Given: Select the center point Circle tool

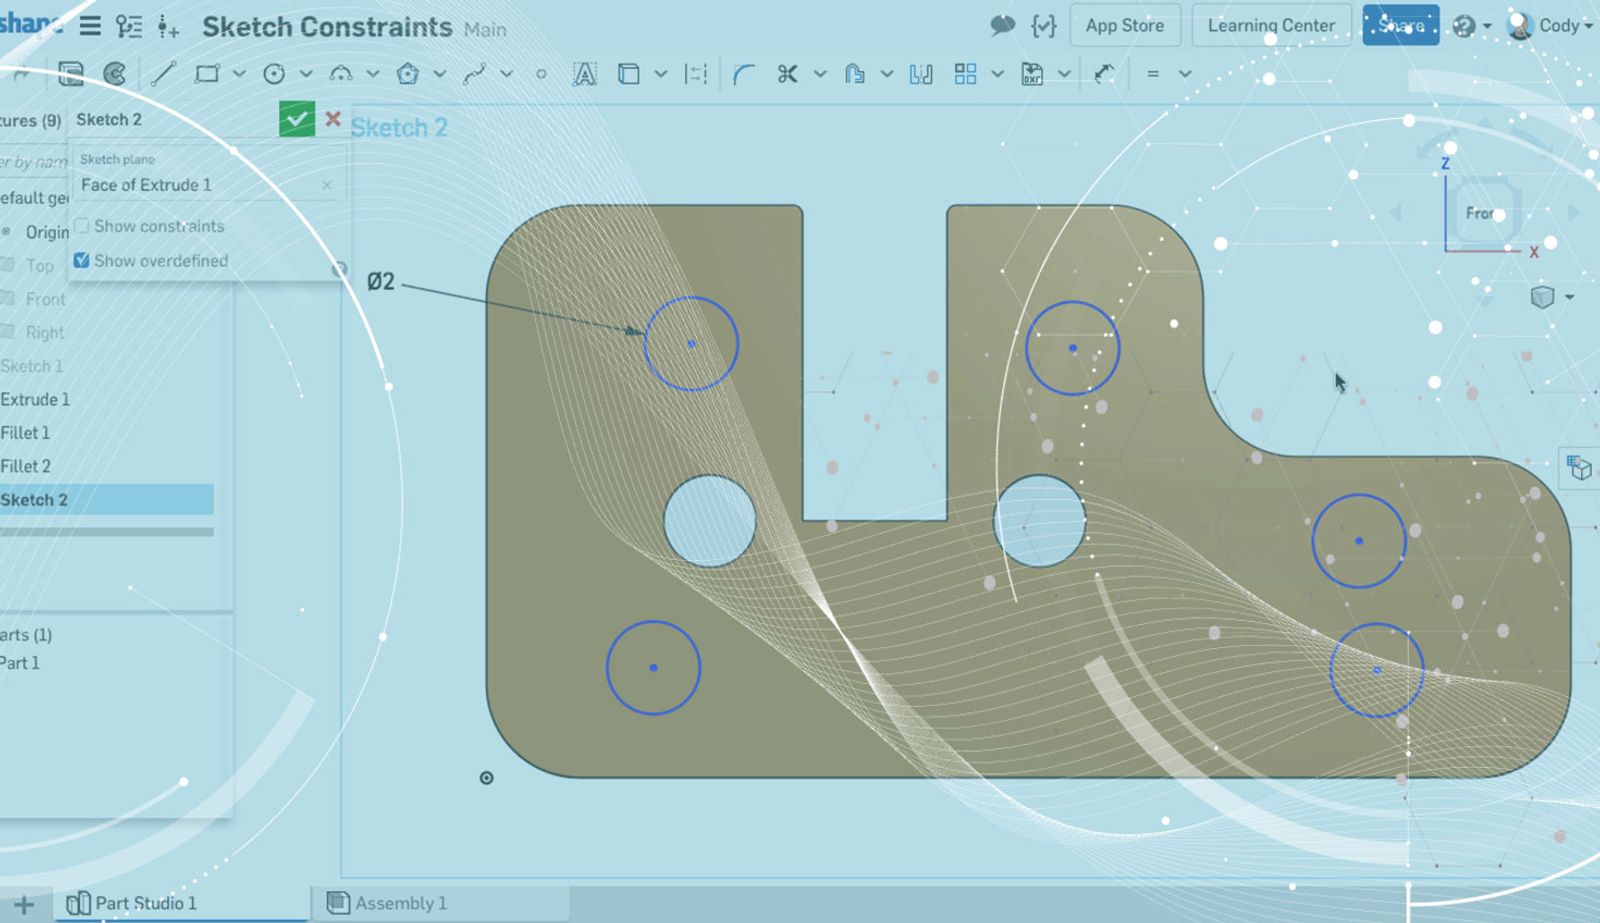Looking at the screenshot, I should [x=274, y=74].
